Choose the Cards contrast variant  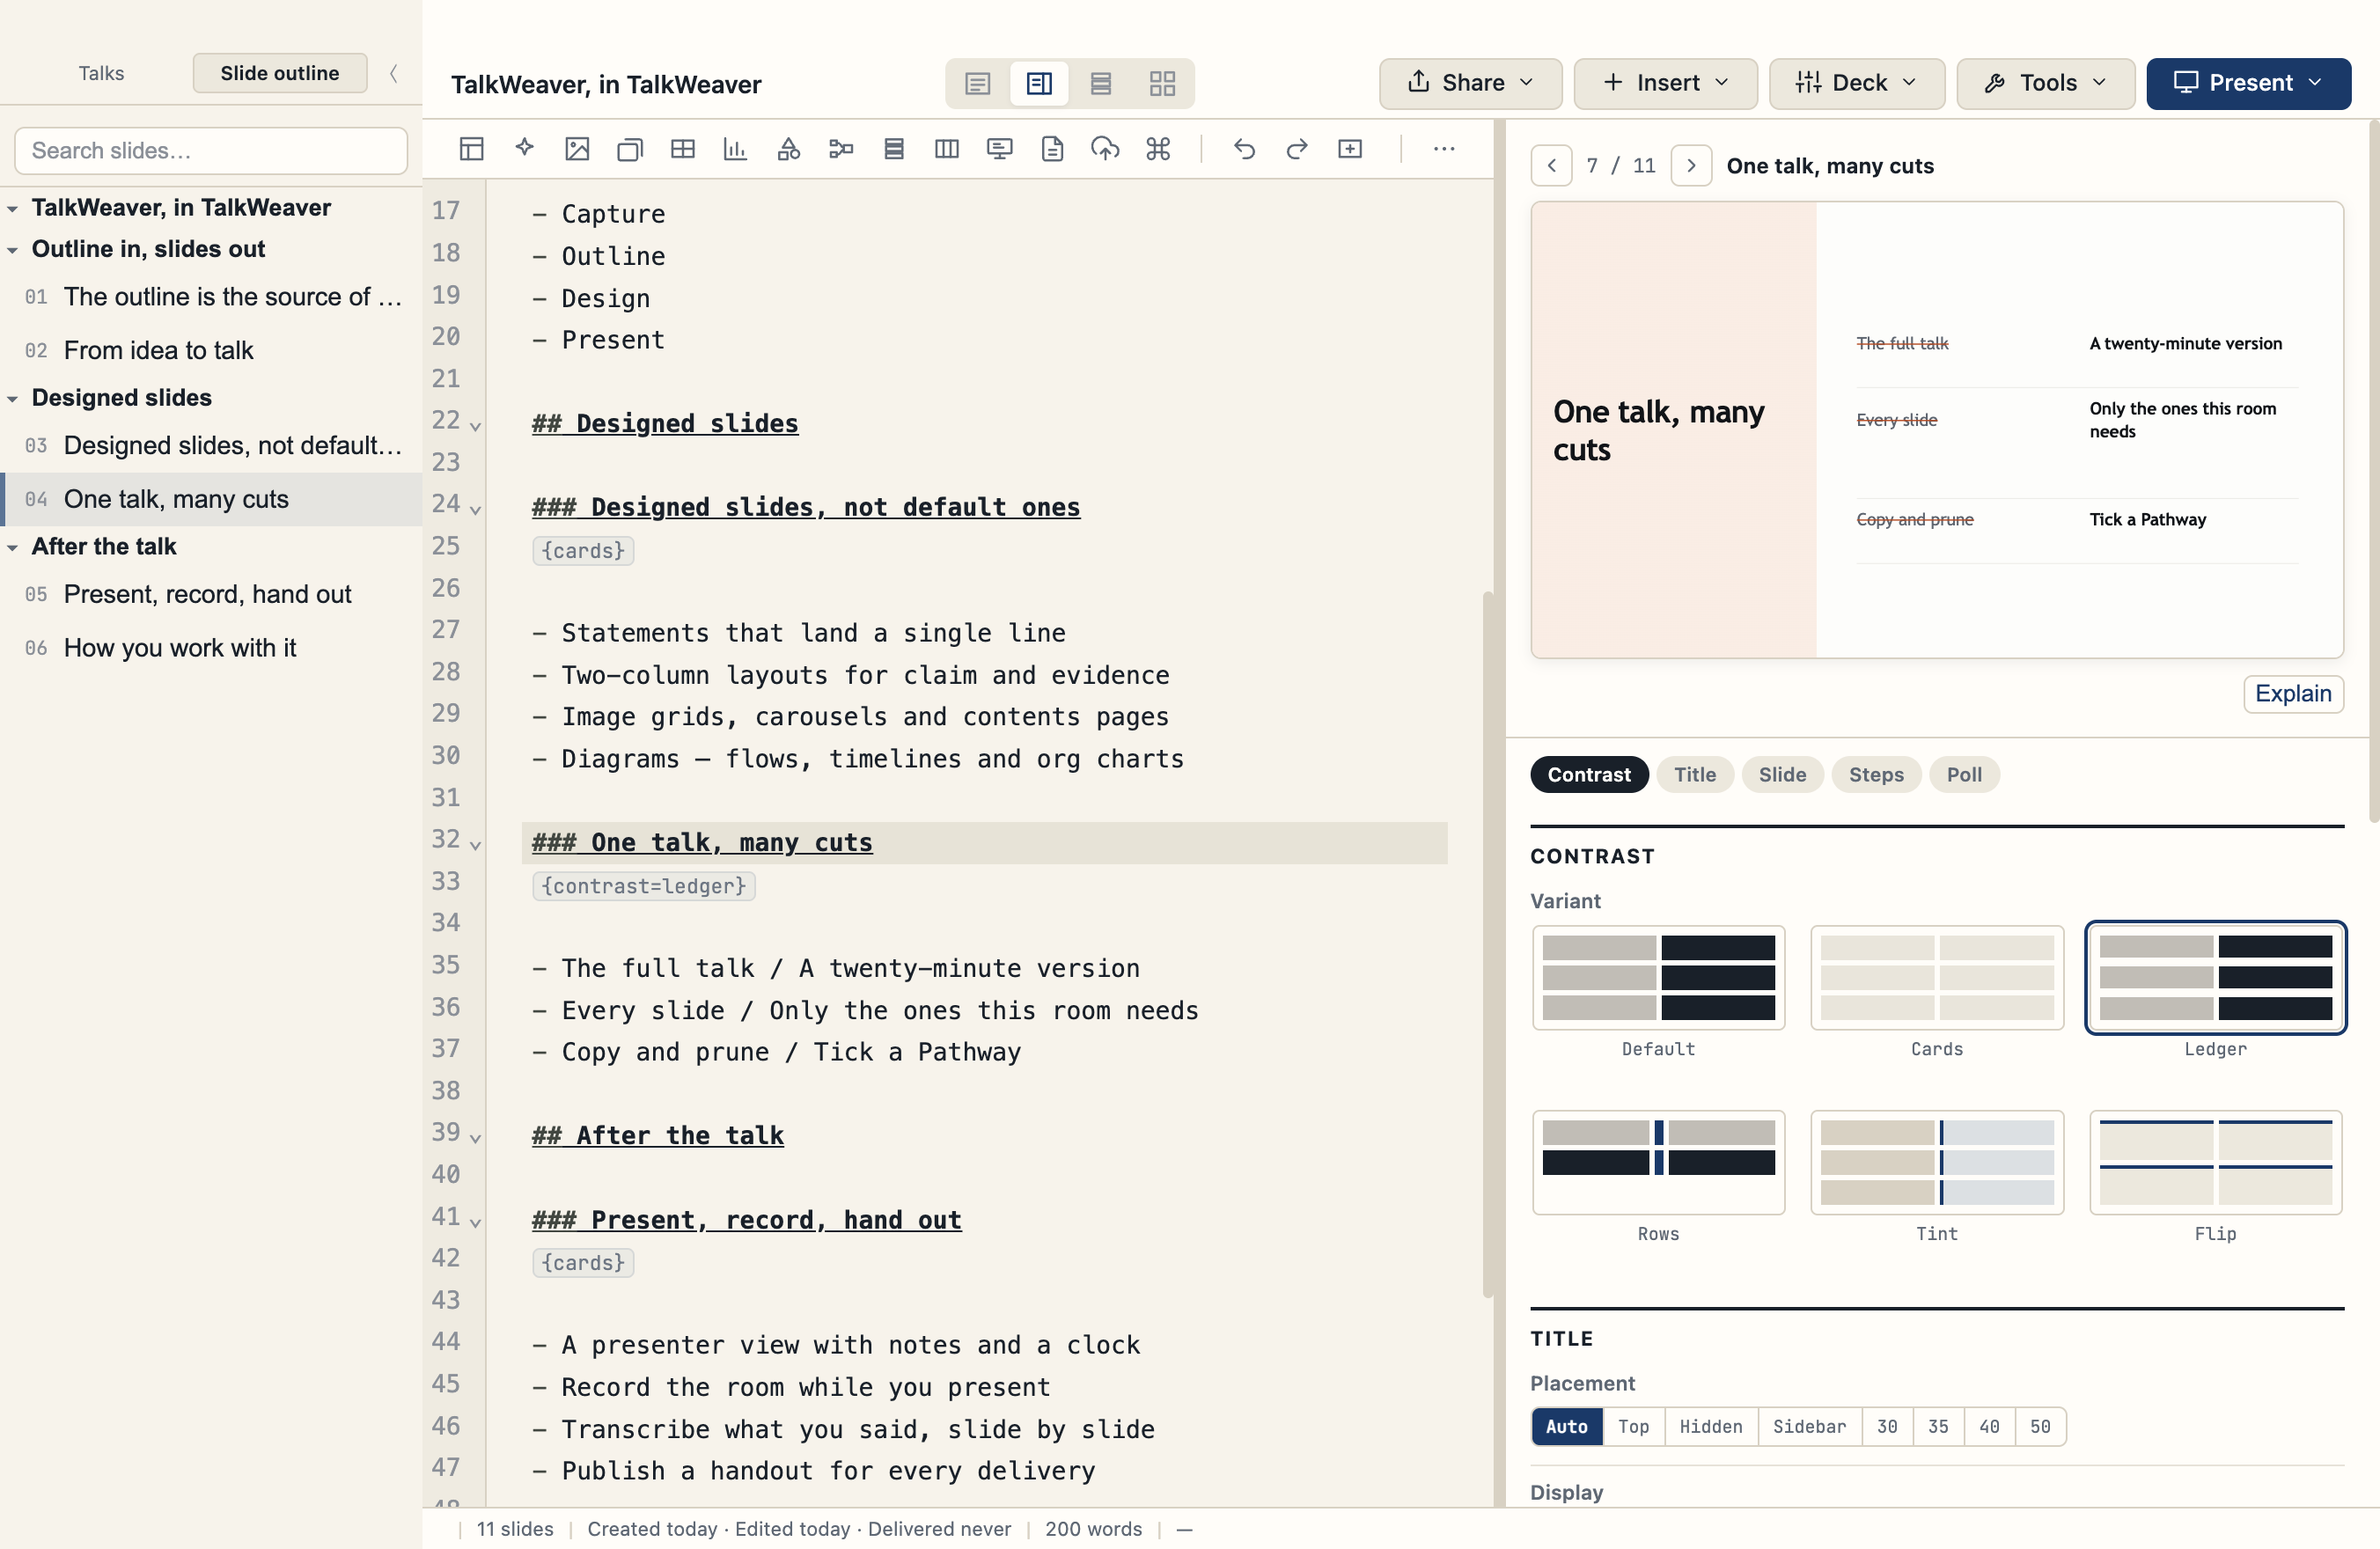coord(1937,977)
